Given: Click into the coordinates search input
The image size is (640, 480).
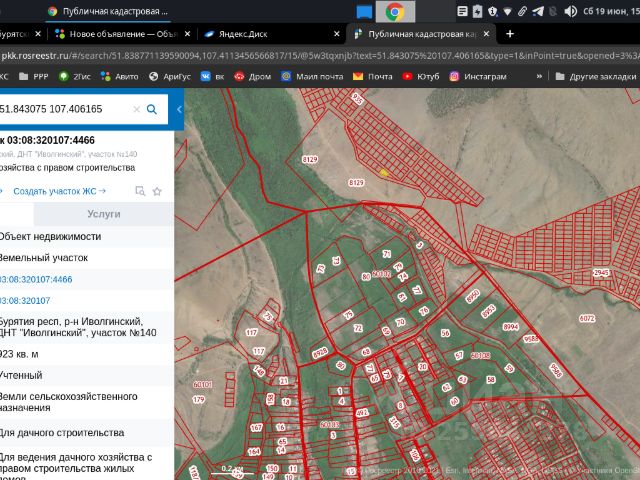Looking at the screenshot, I should [x=60, y=109].
